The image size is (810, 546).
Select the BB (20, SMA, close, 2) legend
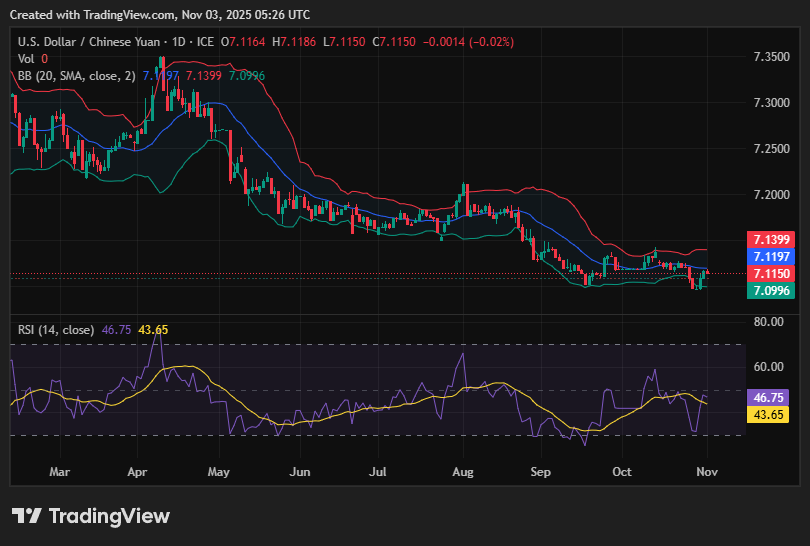[x=76, y=75]
